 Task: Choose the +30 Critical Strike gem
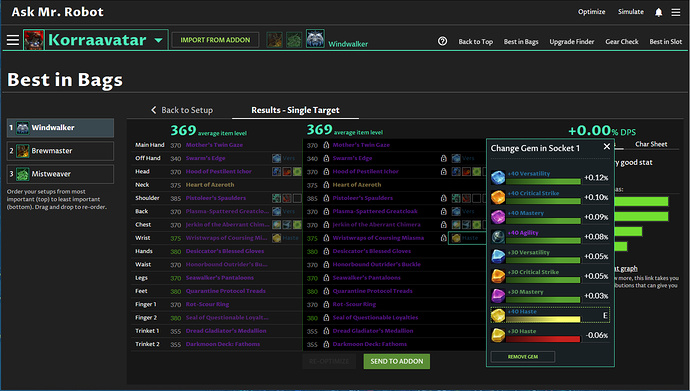click(x=550, y=276)
